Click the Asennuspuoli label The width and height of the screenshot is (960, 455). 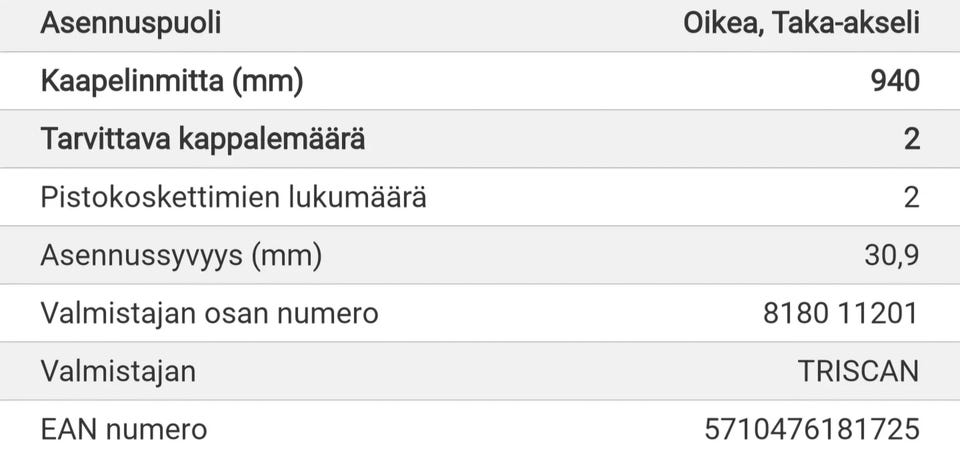130,23
